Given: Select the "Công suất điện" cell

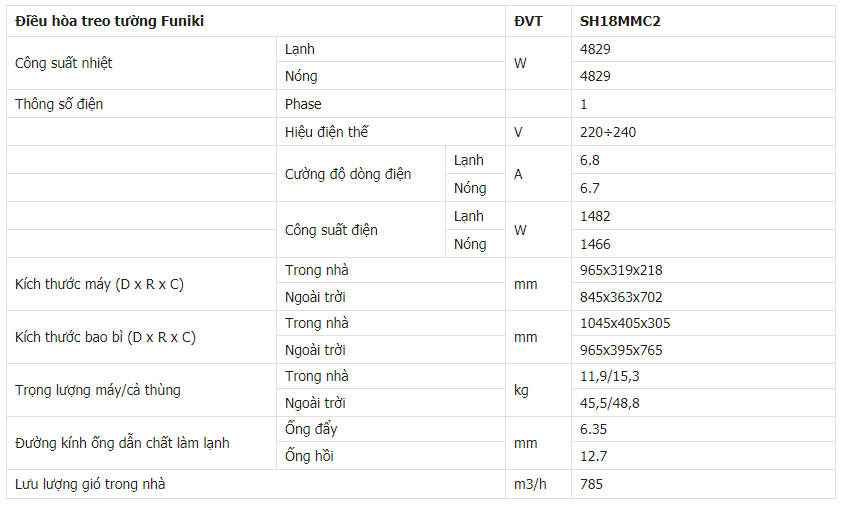Looking at the screenshot, I should (x=331, y=230).
